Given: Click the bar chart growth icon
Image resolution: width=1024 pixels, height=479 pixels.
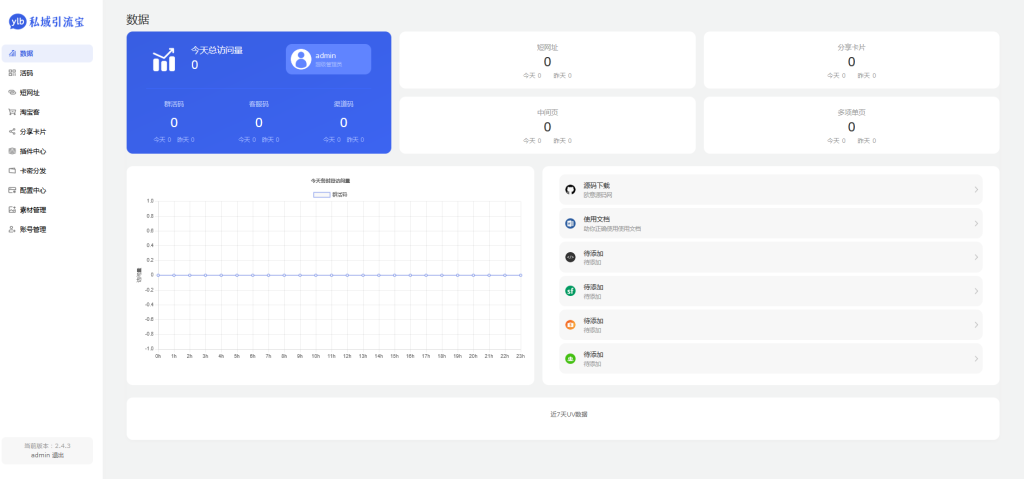Looking at the screenshot, I should pyautogui.click(x=164, y=60).
